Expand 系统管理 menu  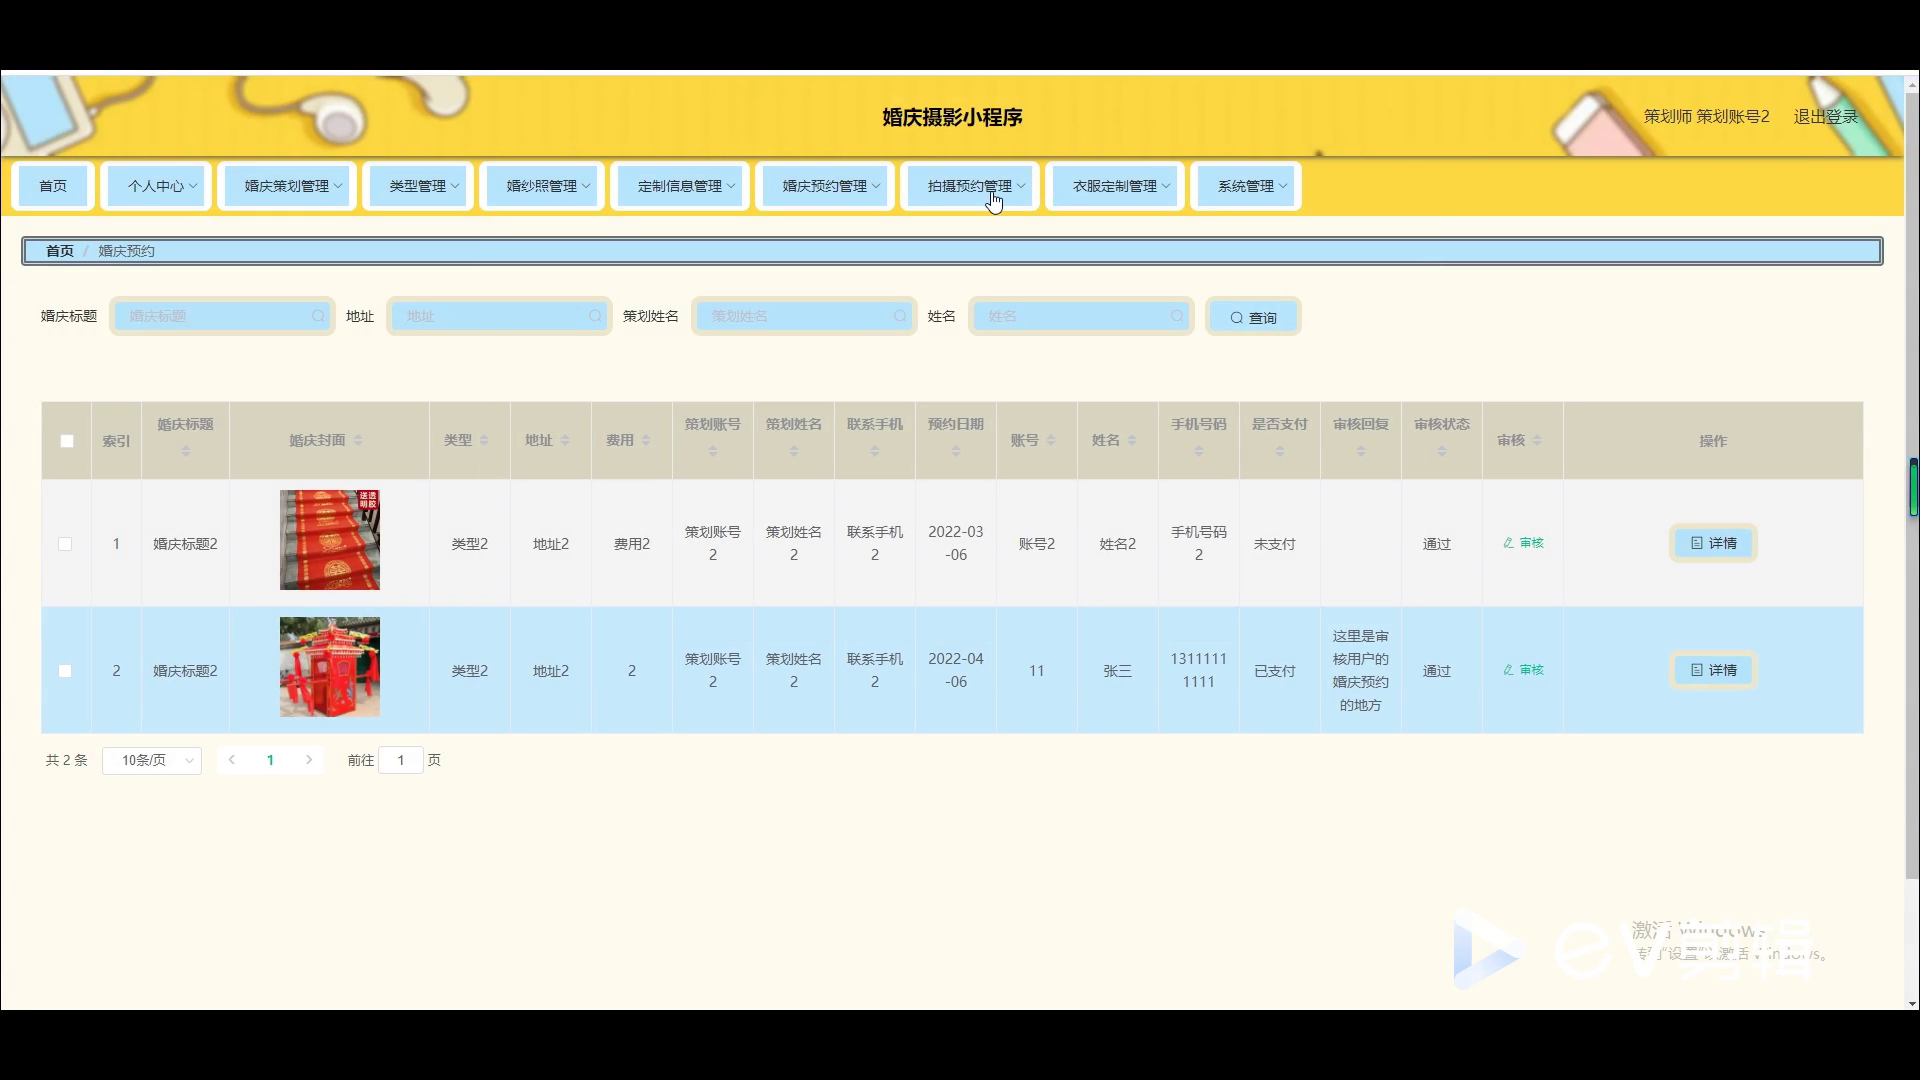(x=1246, y=186)
